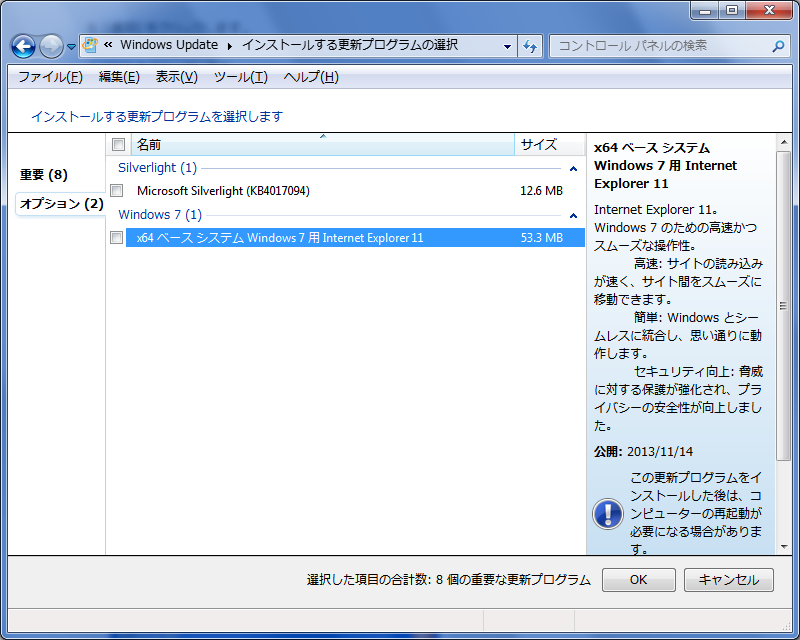Image resolution: width=800 pixels, height=640 pixels.
Task: Click the search magnifier icon
Action: coord(778,46)
